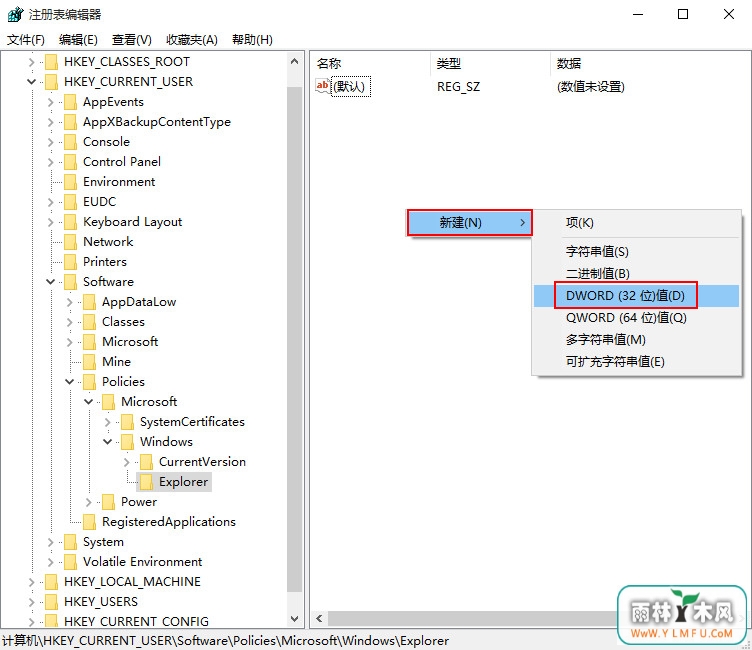Expand the AppEvents tree node
The height and width of the screenshot is (650, 752).
50,102
